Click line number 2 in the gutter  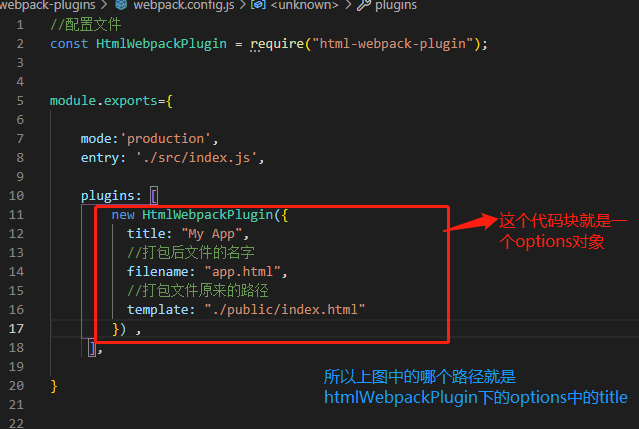(x=20, y=44)
